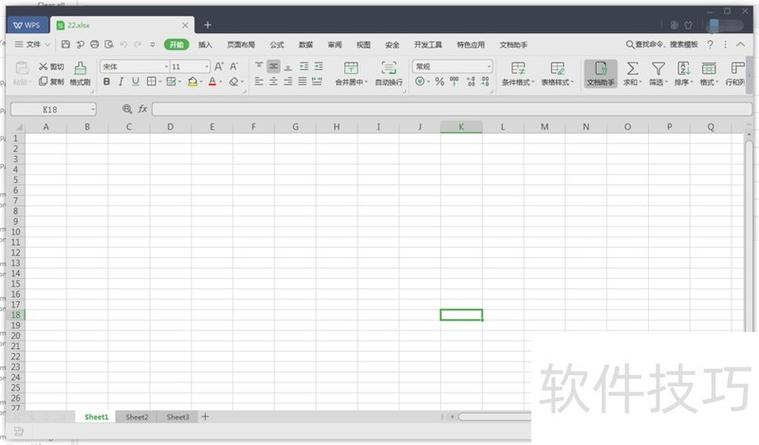Add a new worksheet with plus button
Screen dimensions: 759x445
pos(205,416)
